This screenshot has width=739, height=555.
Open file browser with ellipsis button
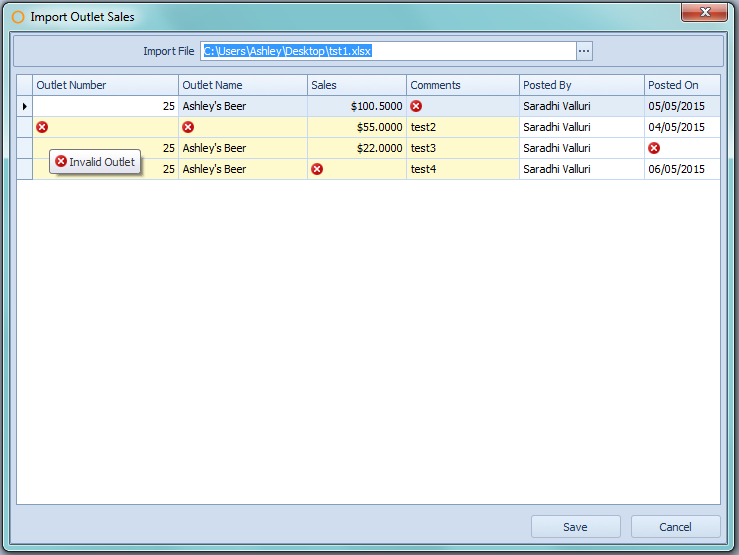584,51
